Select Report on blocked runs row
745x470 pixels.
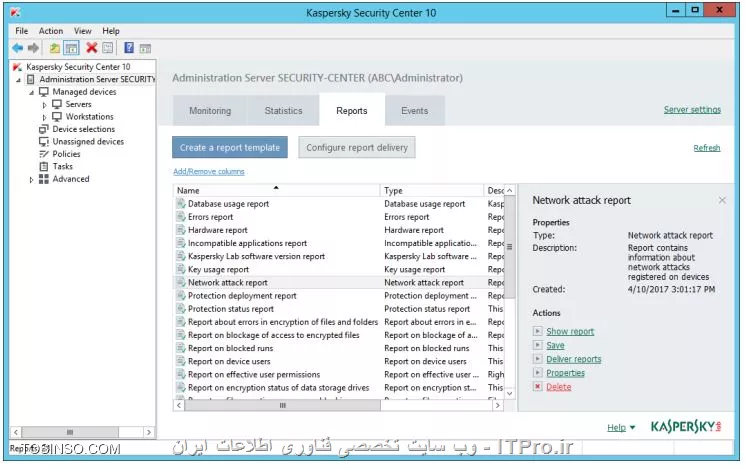338,348
